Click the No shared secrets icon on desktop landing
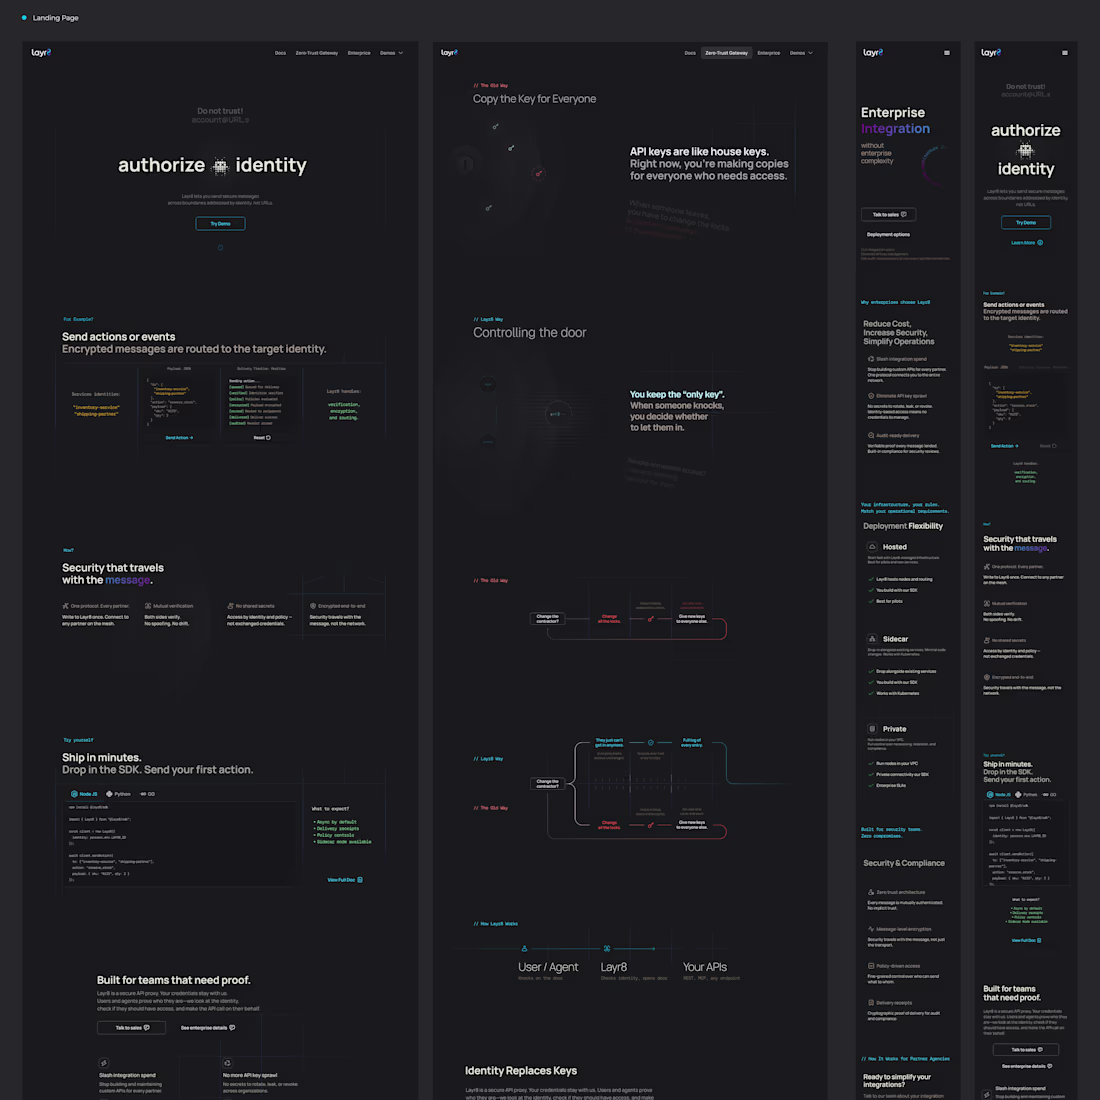 click(230, 605)
